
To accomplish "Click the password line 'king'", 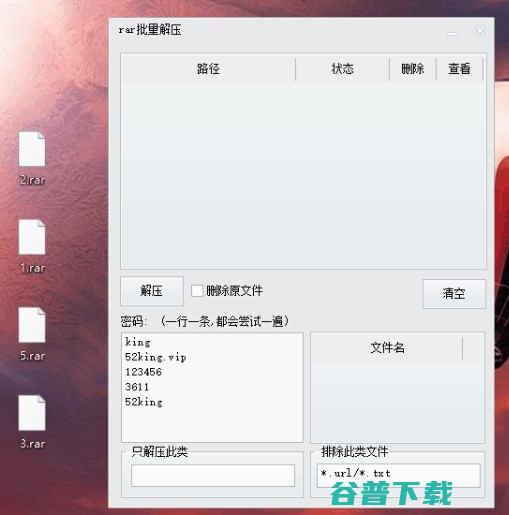I will (138, 342).
